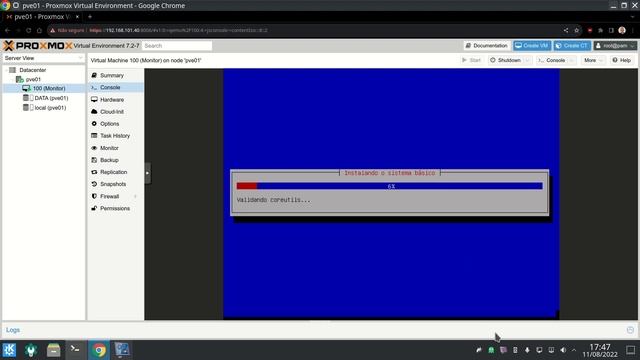Go back in Chrome
Viewport: 640px width, 360px height.
pos(7,30)
